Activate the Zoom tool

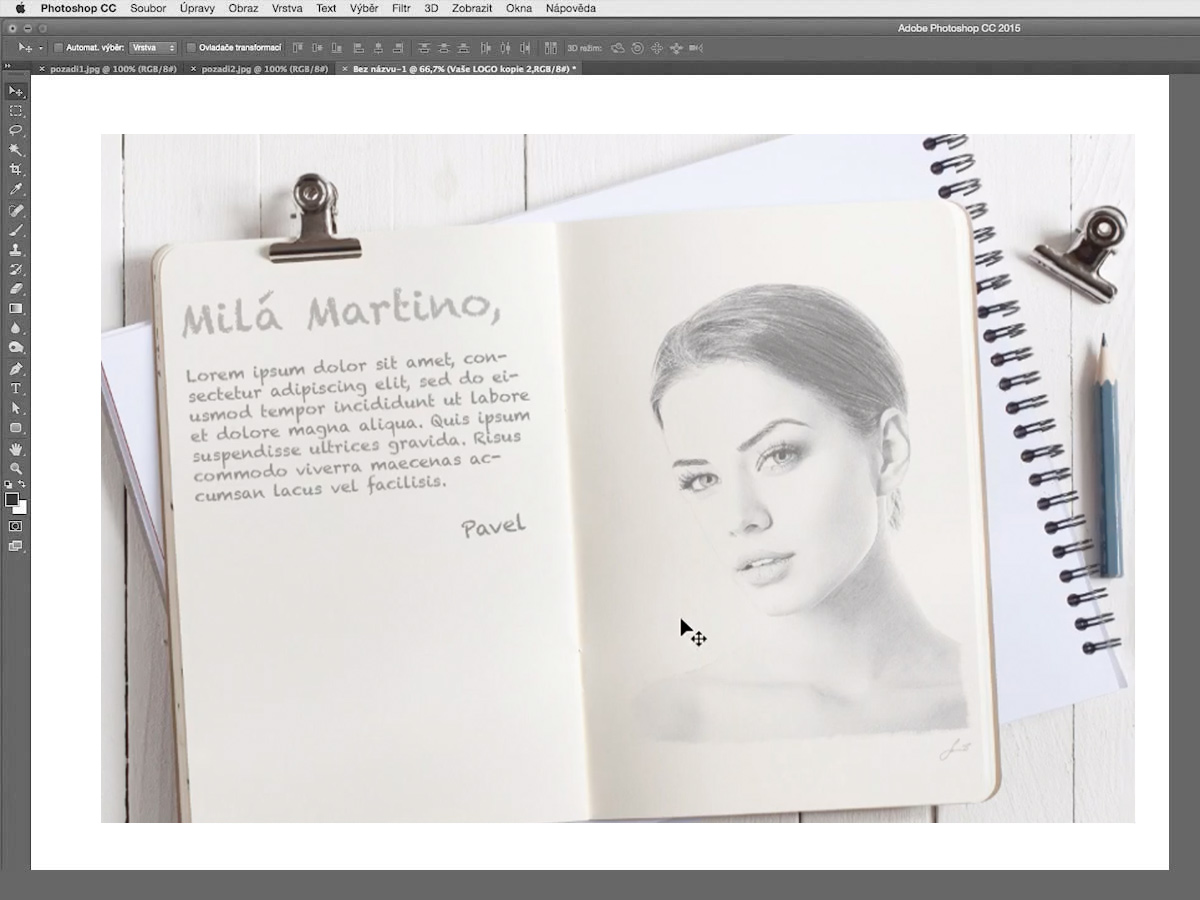[x=16, y=468]
